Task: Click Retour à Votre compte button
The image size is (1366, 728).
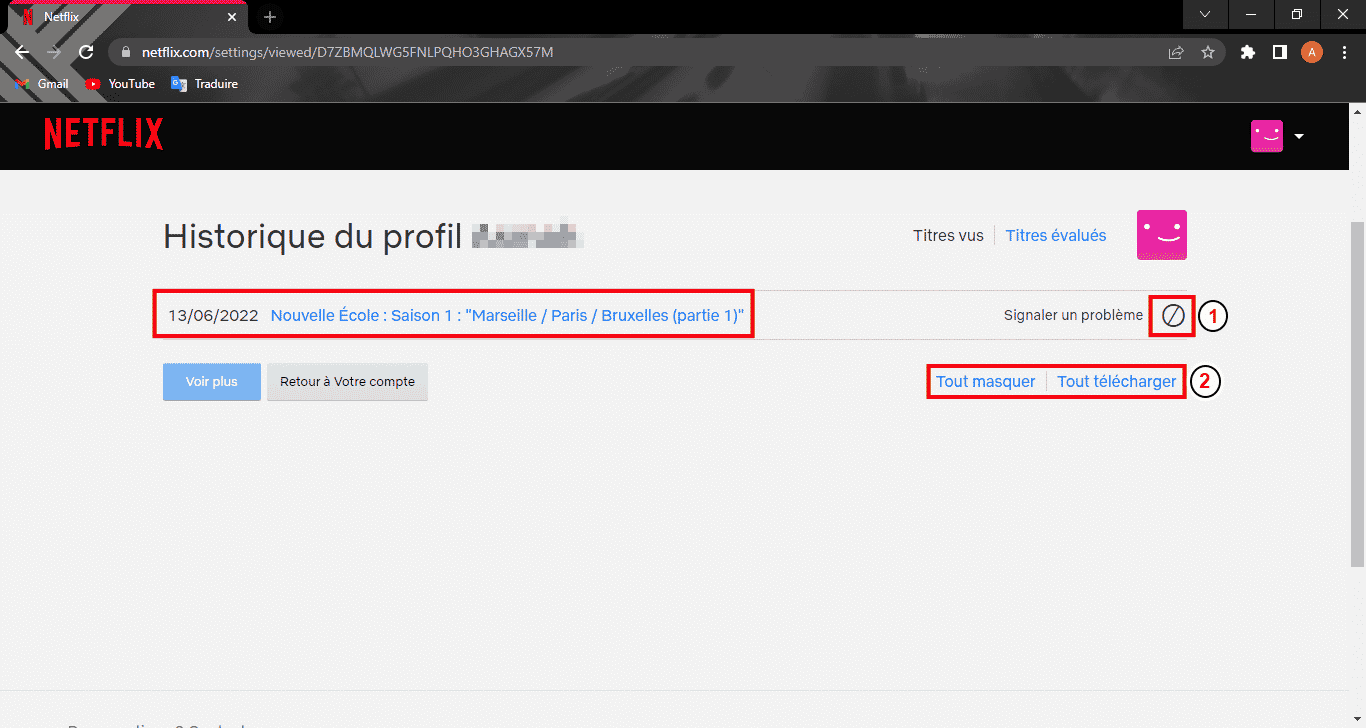Action: [347, 382]
